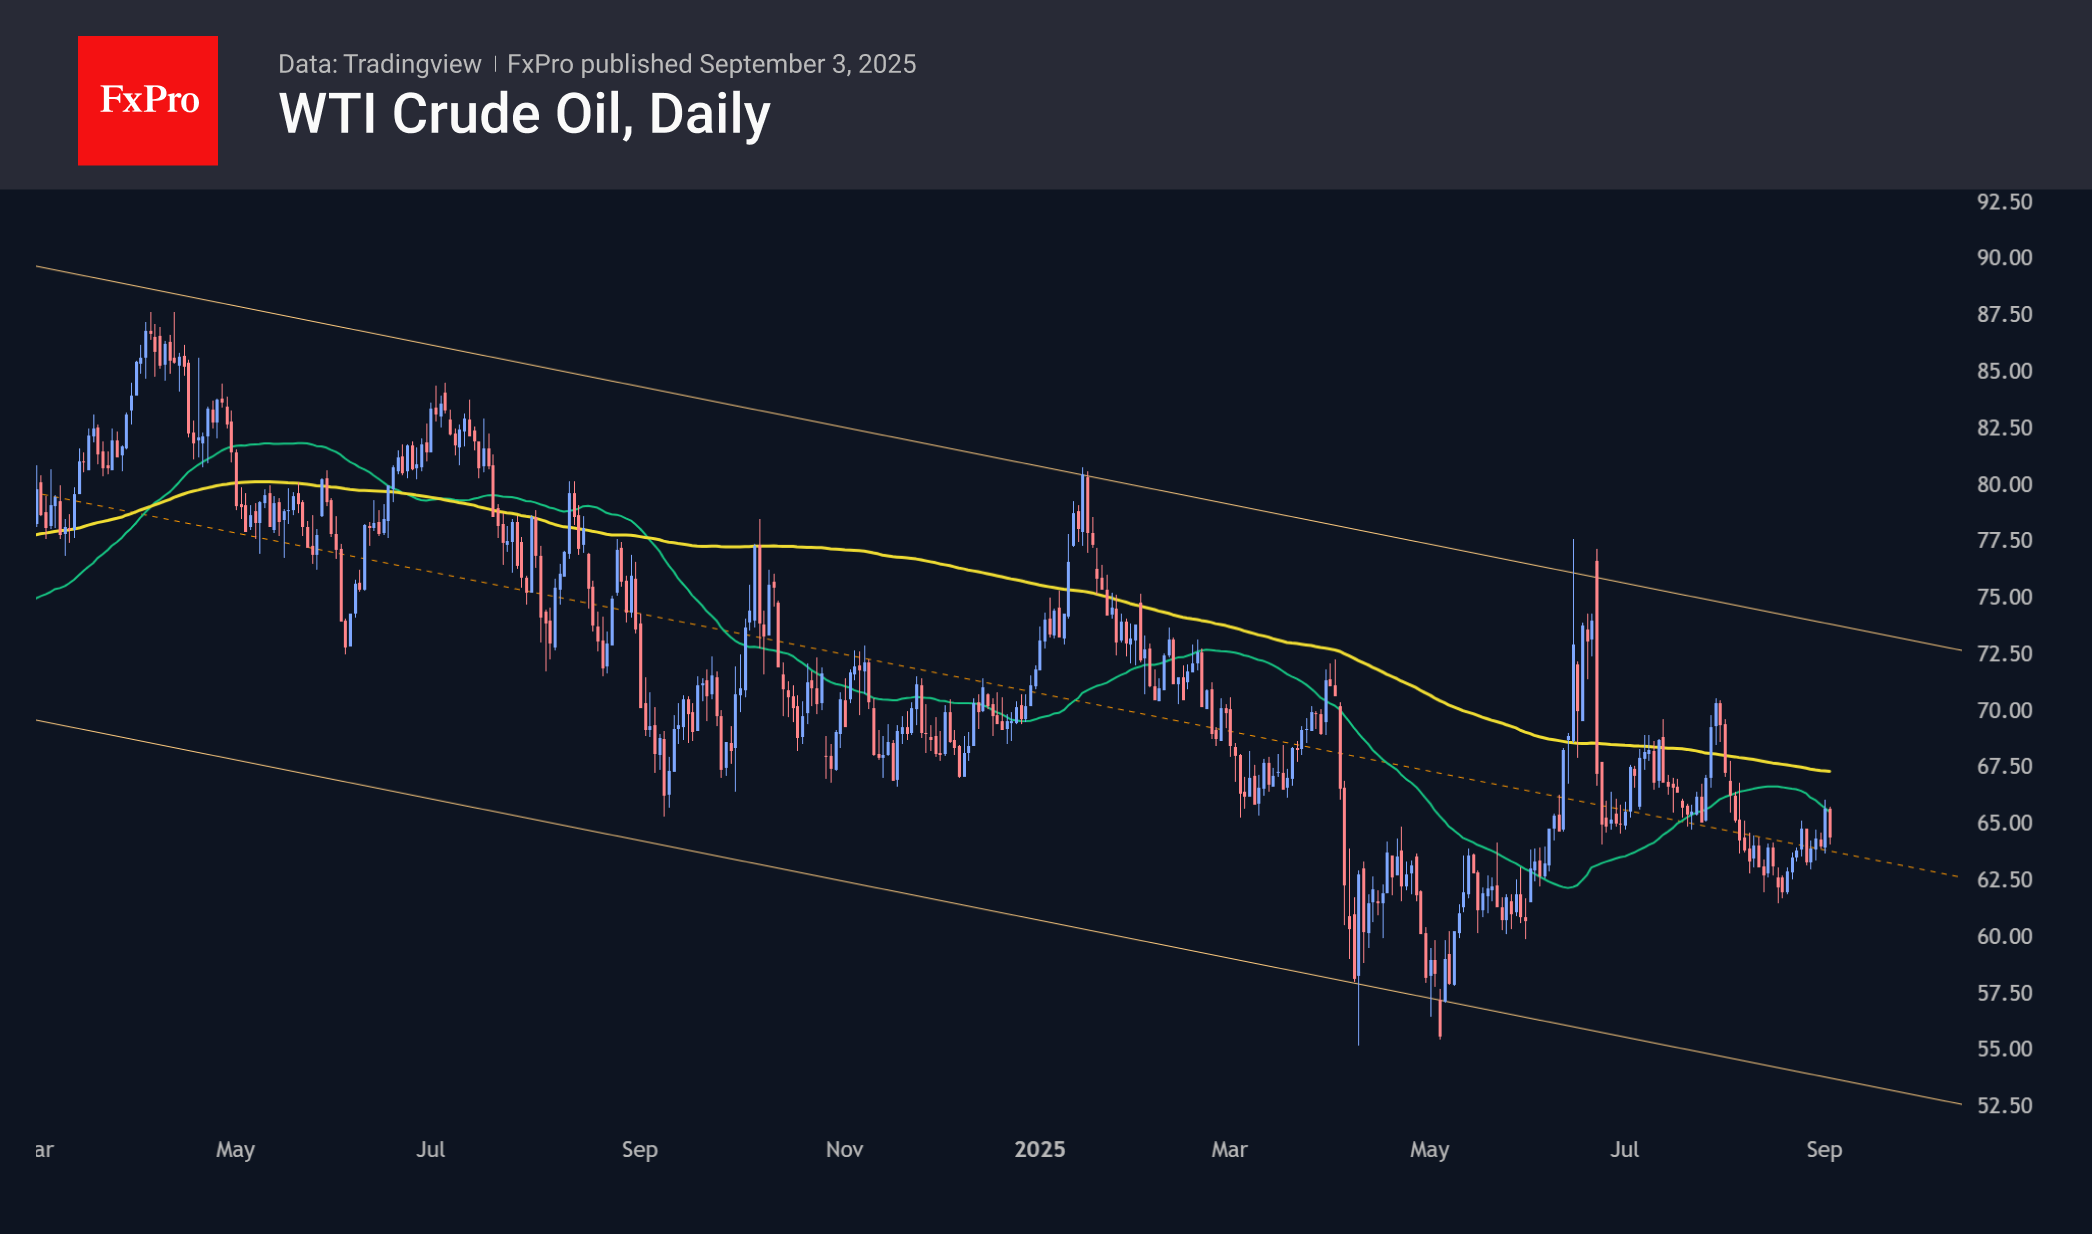2092x1234 pixels.
Task: Click the 85.00 price axis label
Action: (x=2004, y=371)
